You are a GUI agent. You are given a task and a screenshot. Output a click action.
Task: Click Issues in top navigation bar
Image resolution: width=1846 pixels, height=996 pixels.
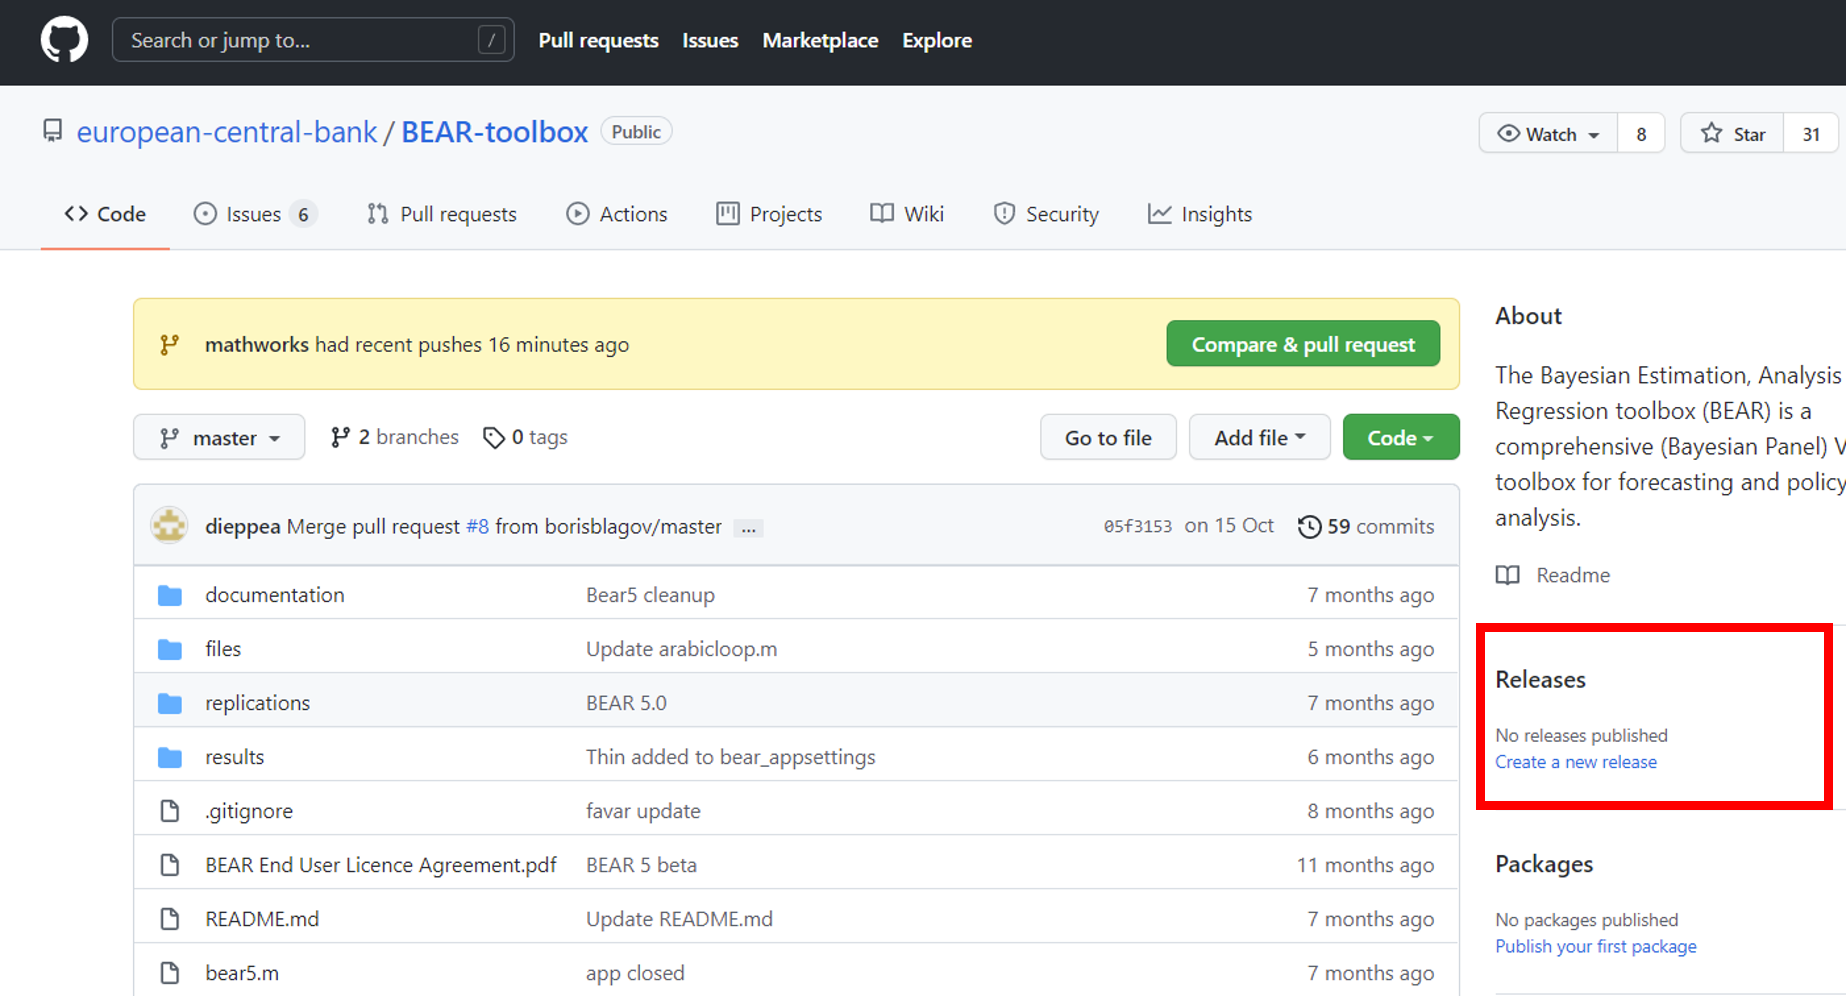point(710,41)
